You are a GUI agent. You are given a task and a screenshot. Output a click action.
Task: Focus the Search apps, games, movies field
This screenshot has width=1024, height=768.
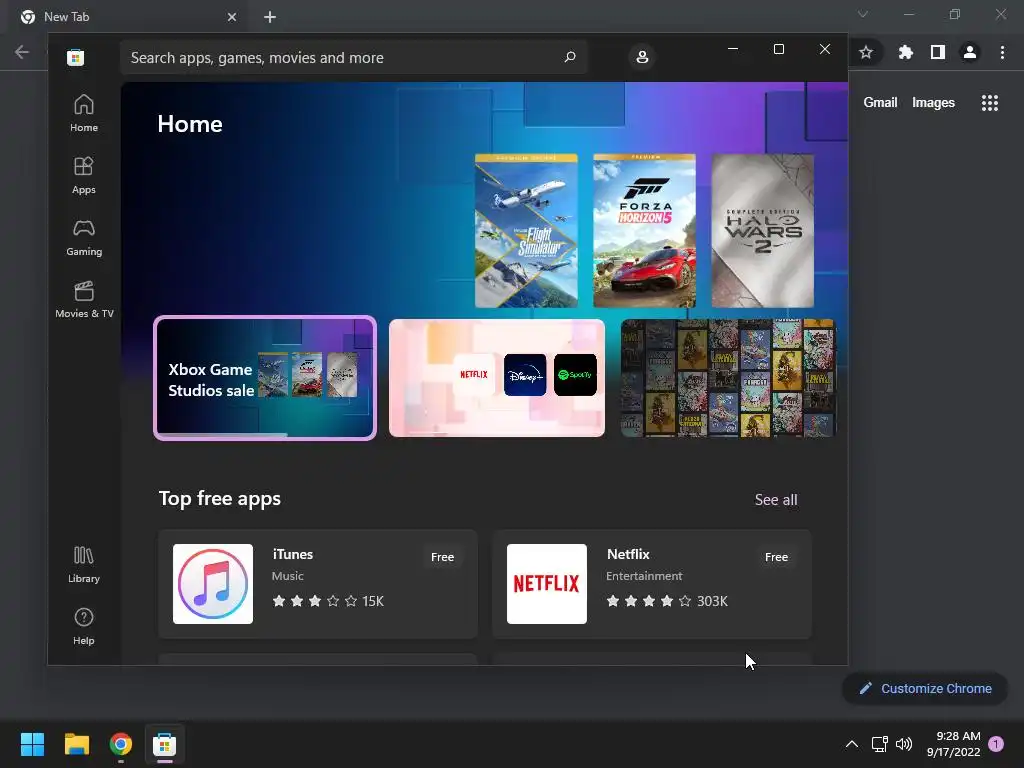[x=353, y=57]
